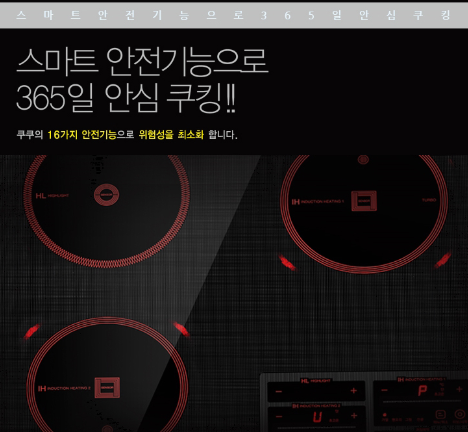The height and width of the screenshot is (432, 468).
Task: Click the HL HIGHLIGHT label on burner
Action: [52, 196]
